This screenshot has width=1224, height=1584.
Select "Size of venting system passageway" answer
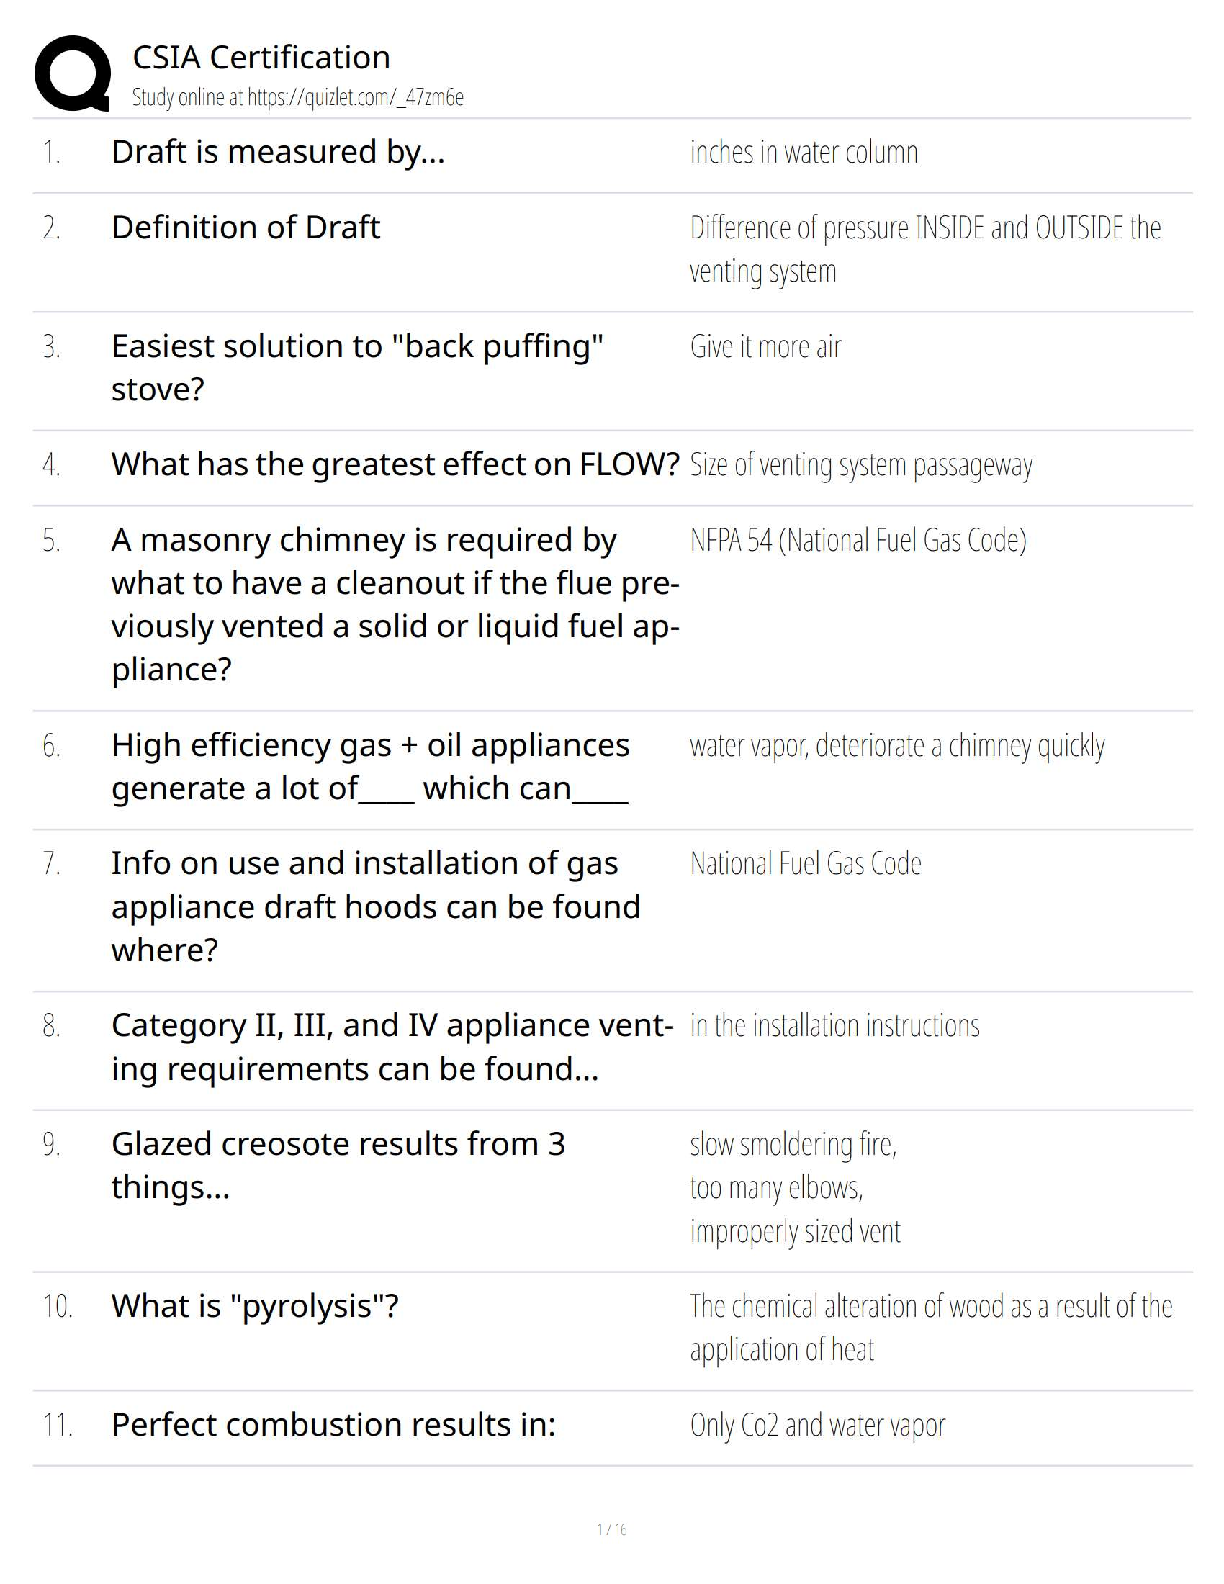pyautogui.click(x=860, y=466)
